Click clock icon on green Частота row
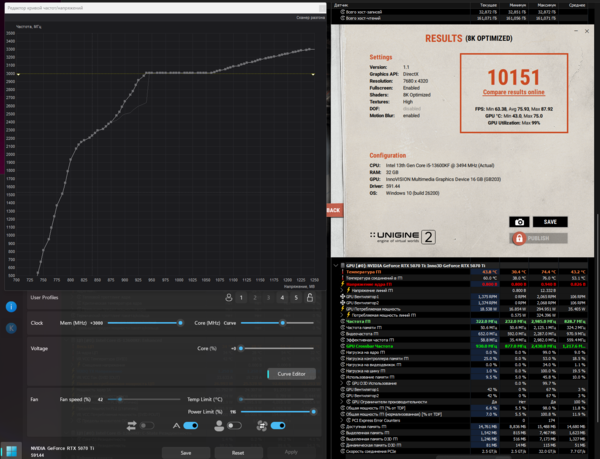 [343, 321]
